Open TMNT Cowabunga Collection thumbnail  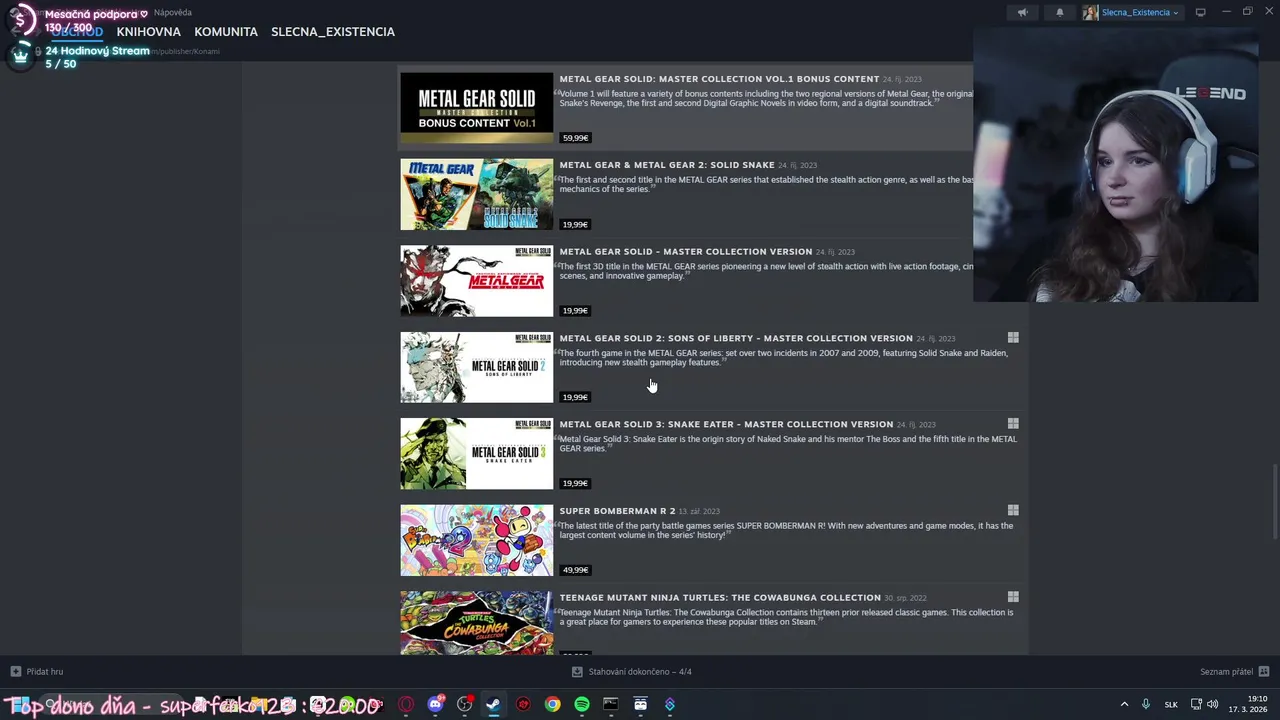click(x=476, y=622)
